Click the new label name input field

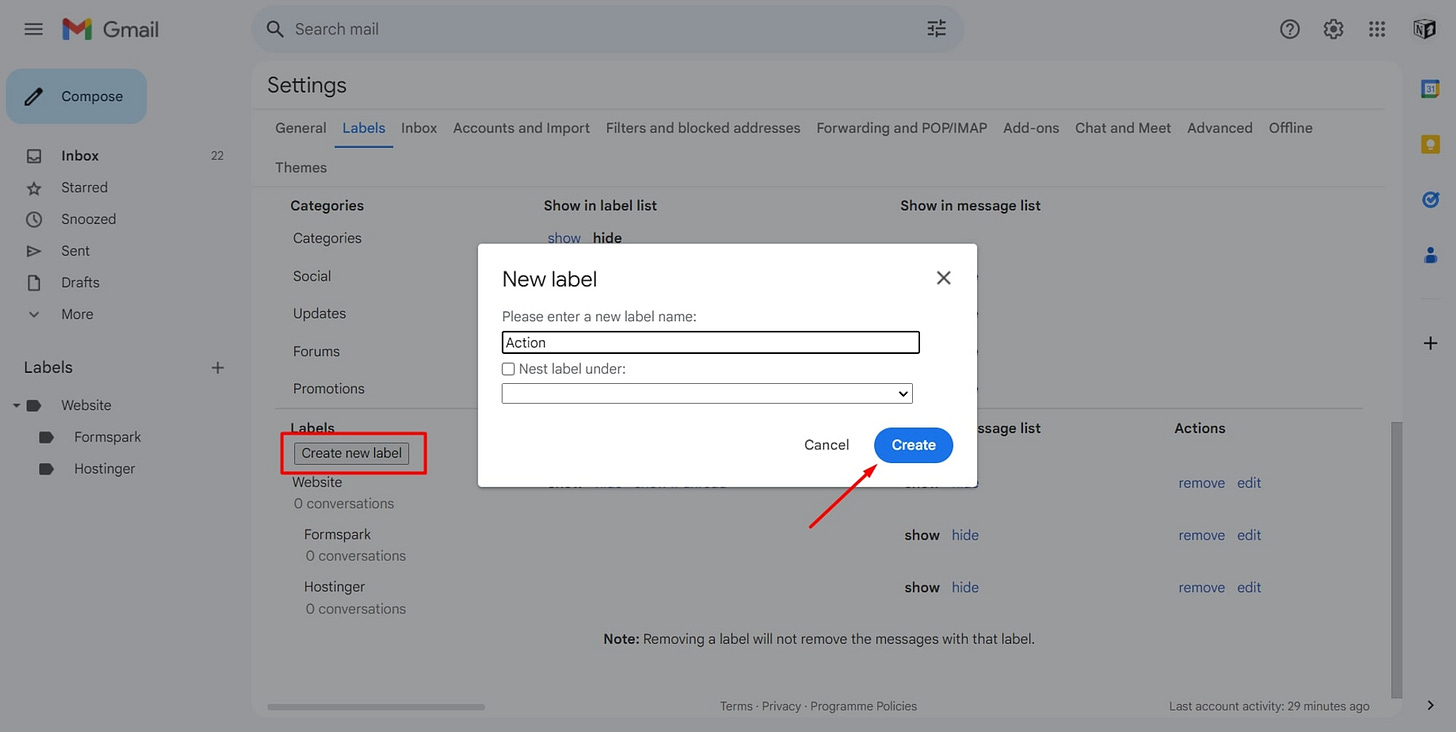[710, 342]
